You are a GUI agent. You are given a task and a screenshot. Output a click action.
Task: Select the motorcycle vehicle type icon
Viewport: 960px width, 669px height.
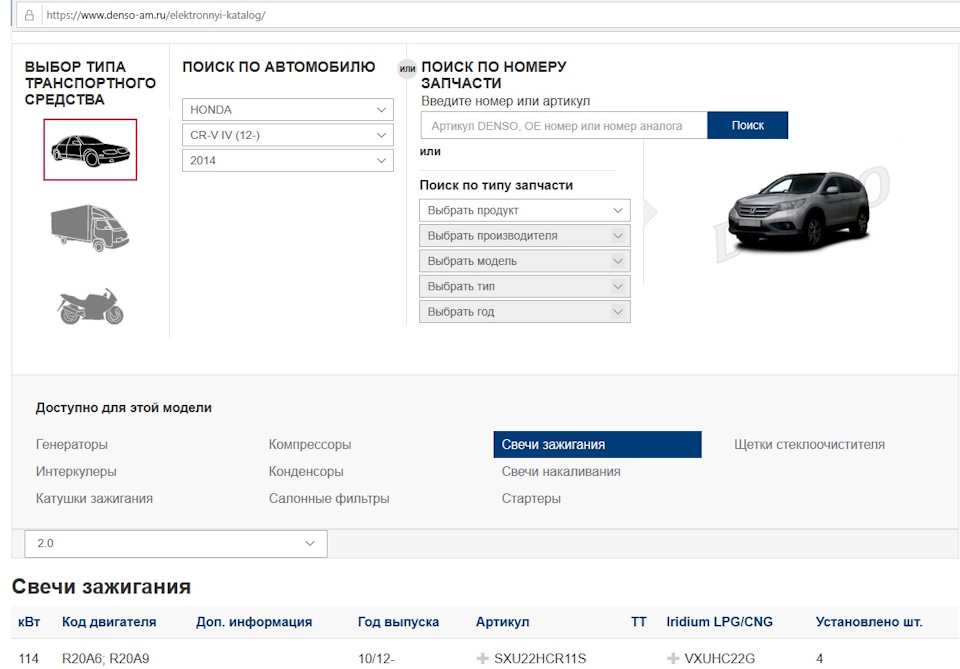(91, 305)
